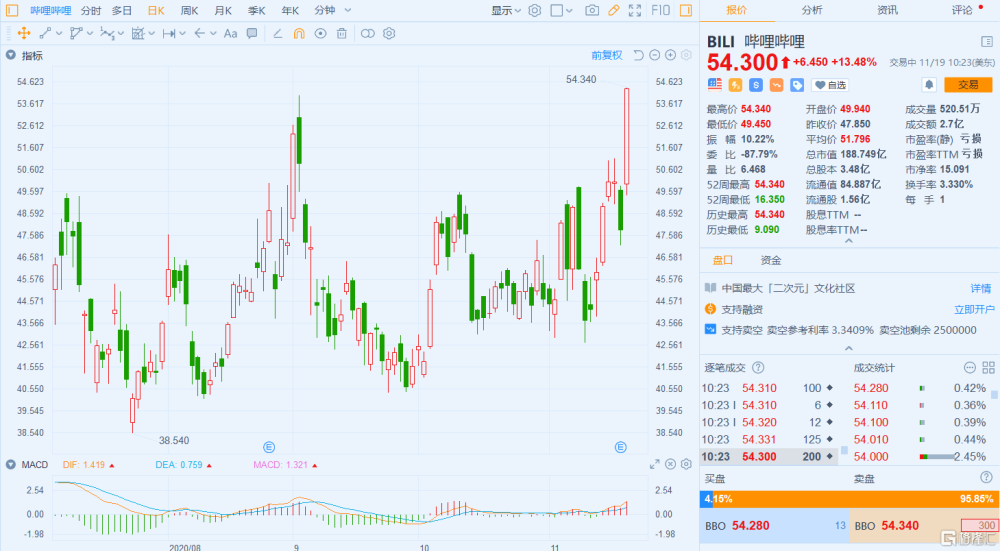
Task: Switch 成交统计 to grid view
Action: tap(989, 367)
